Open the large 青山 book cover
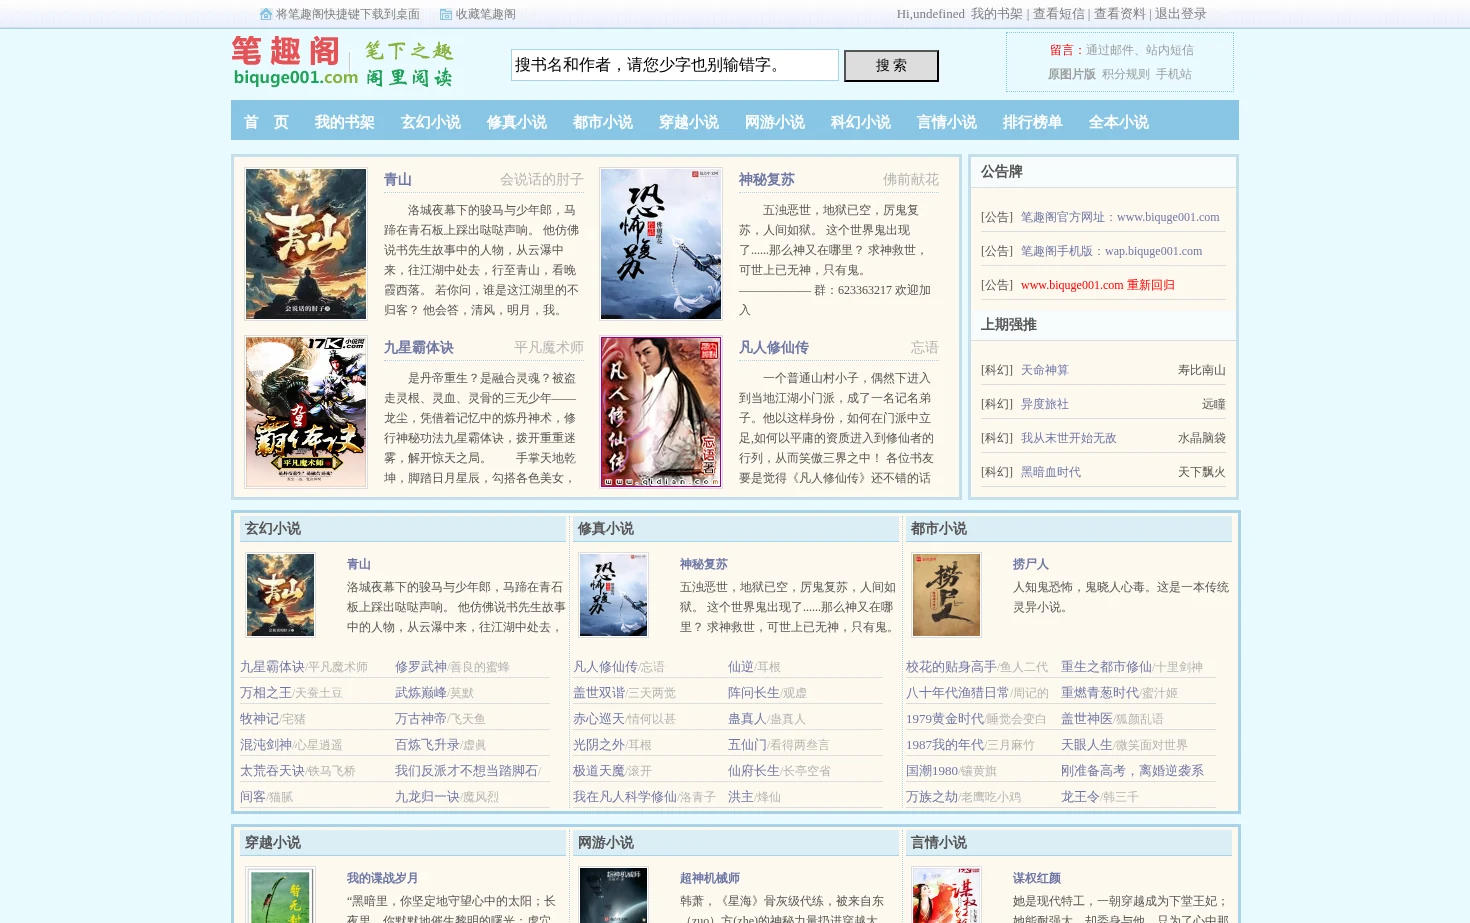This screenshot has height=923, width=1470. pos(306,244)
